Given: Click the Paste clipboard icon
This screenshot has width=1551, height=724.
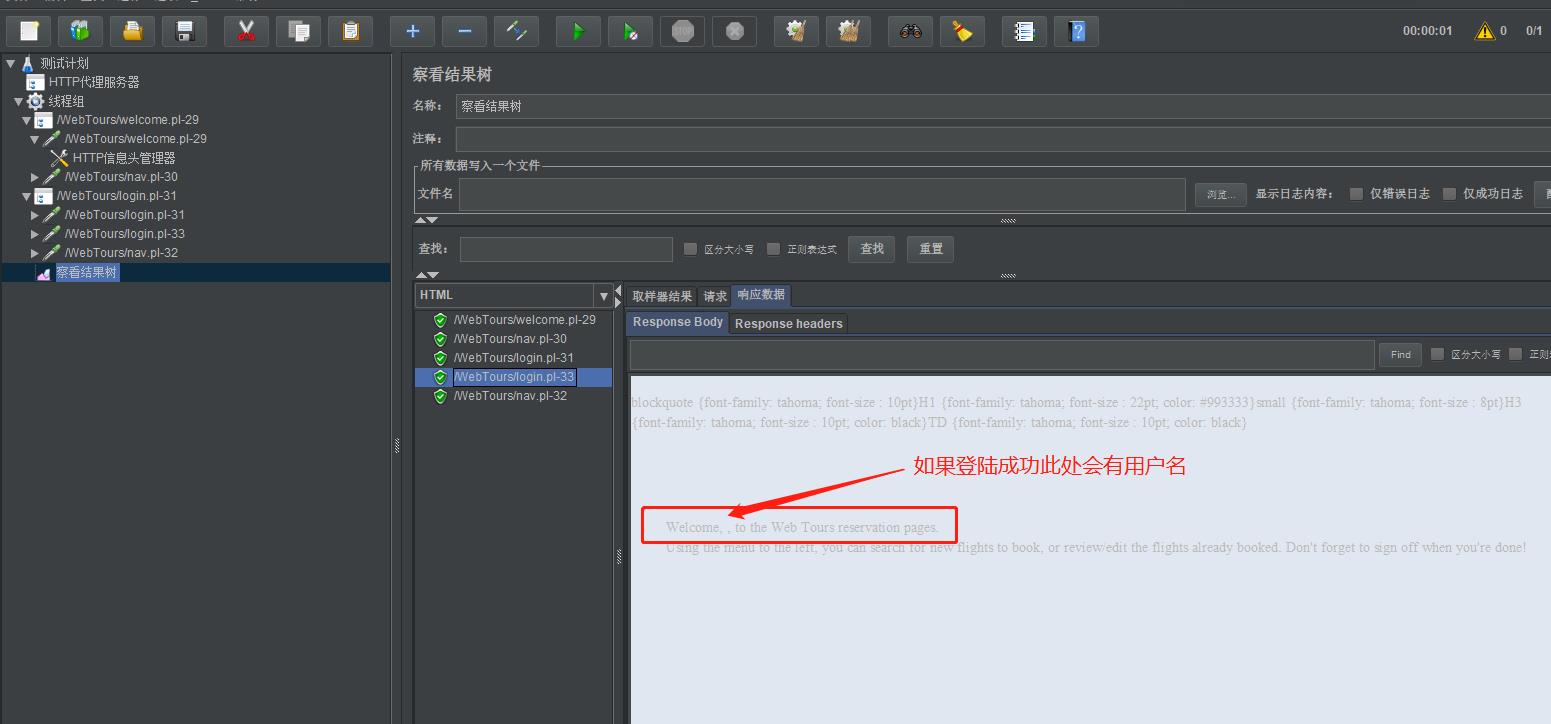Looking at the screenshot, I should click(350, 31).
